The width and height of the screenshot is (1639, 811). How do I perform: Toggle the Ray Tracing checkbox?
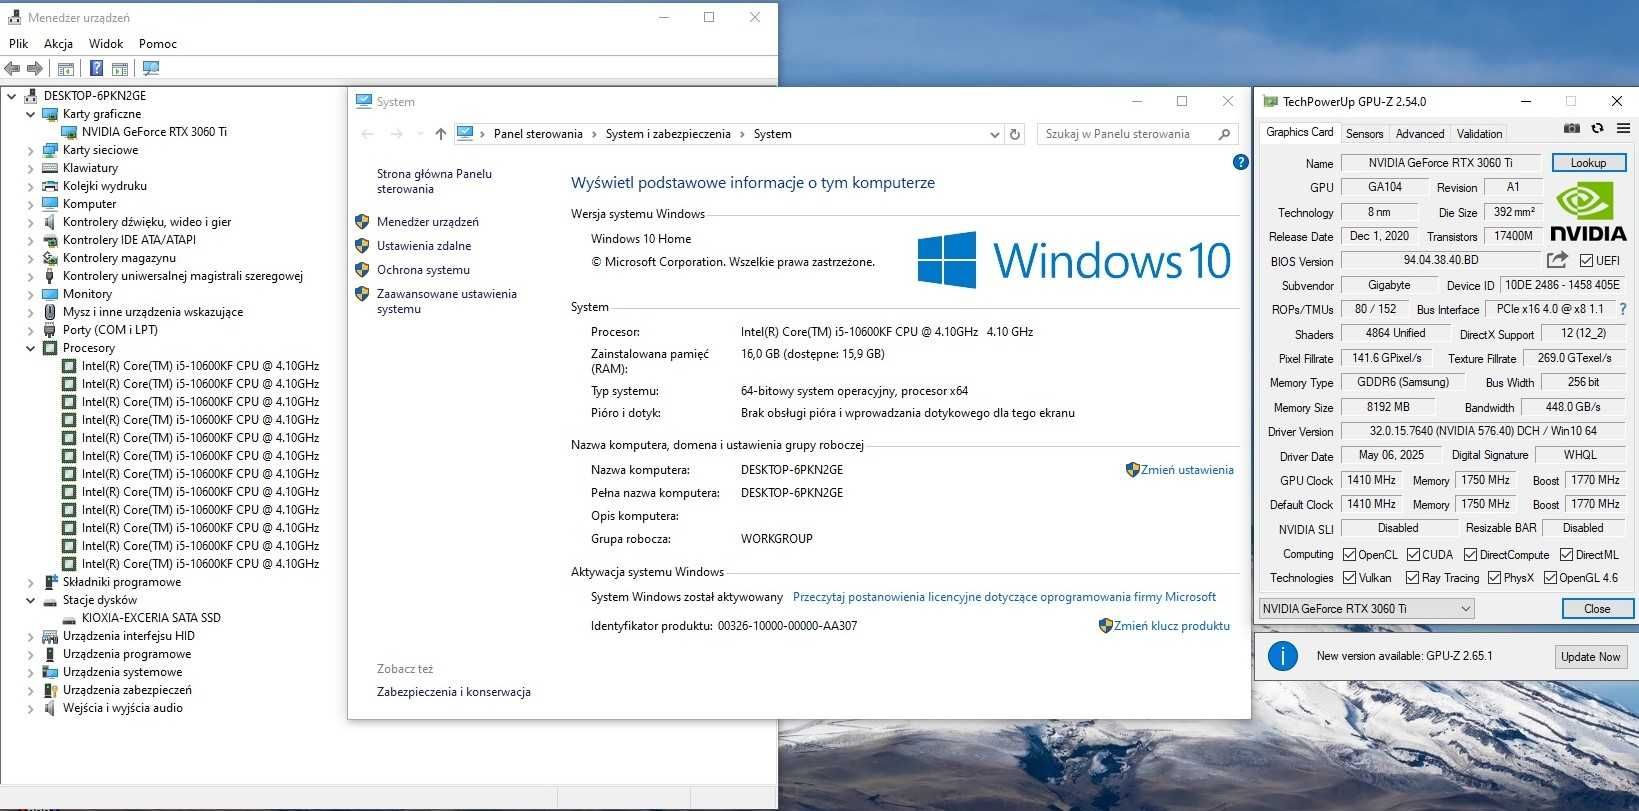click(x=1412, y=578)
